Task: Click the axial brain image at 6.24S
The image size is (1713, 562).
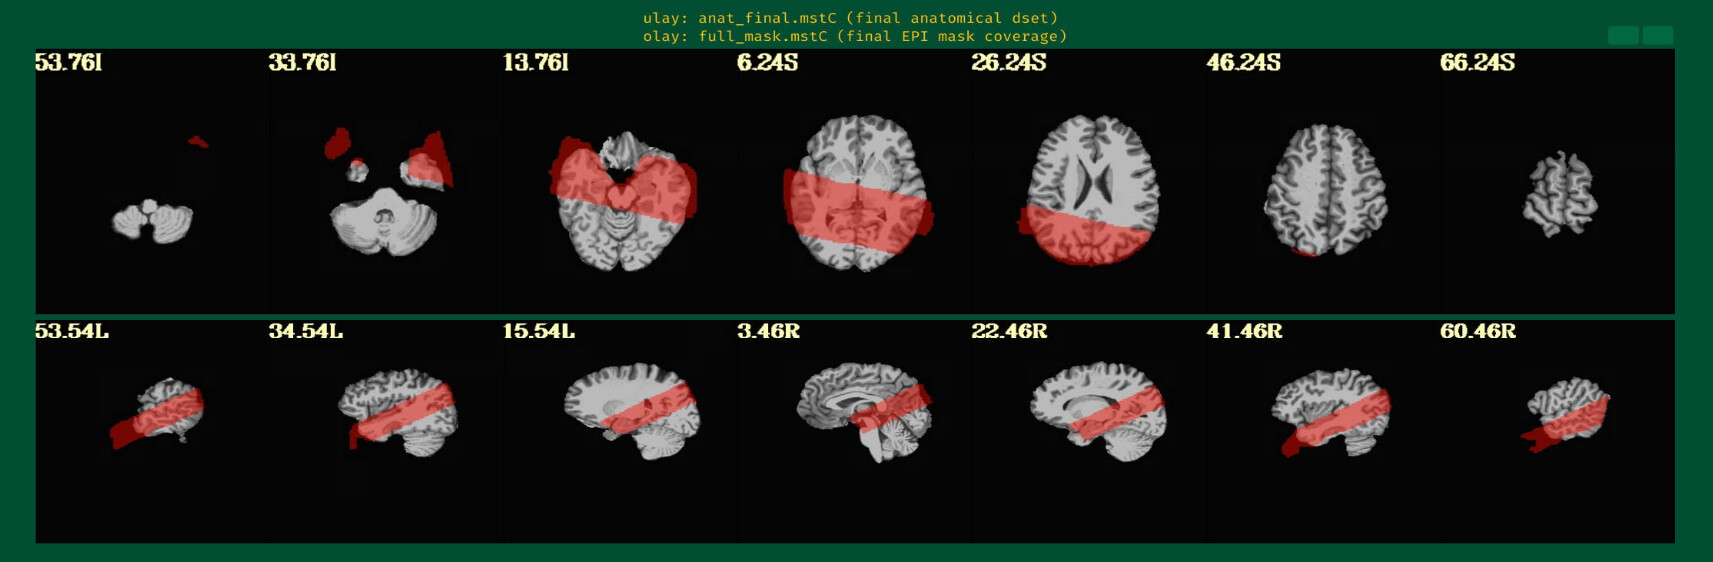Action: [857, 193]
